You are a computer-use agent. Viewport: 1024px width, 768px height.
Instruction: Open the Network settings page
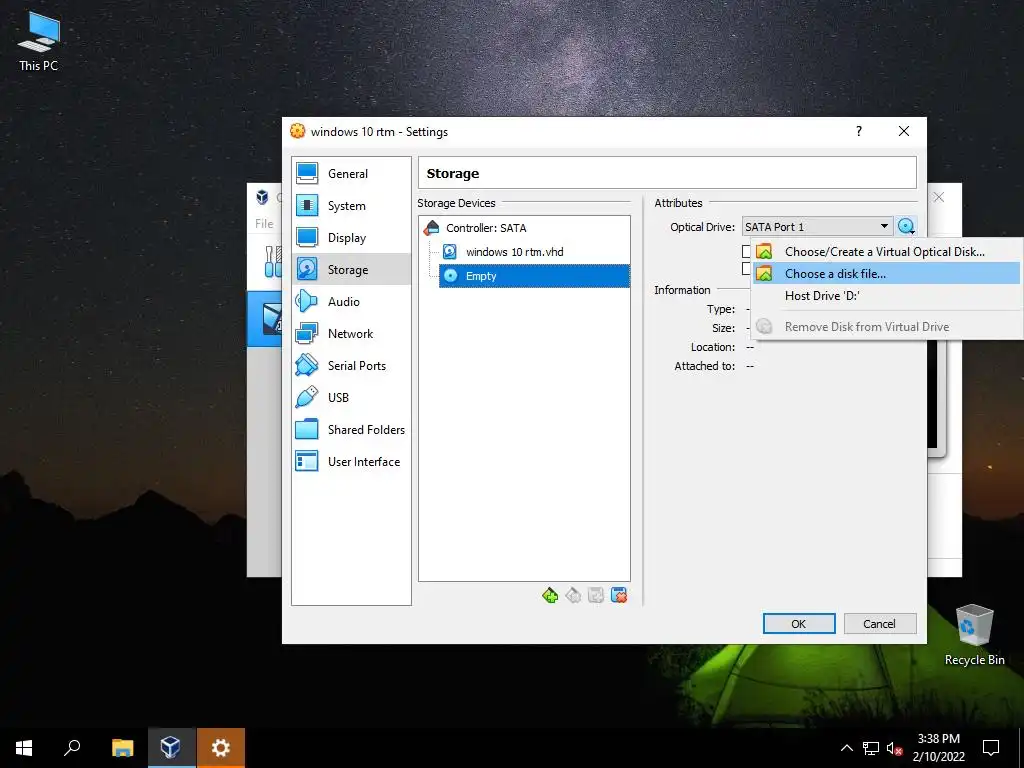point(351,333)
